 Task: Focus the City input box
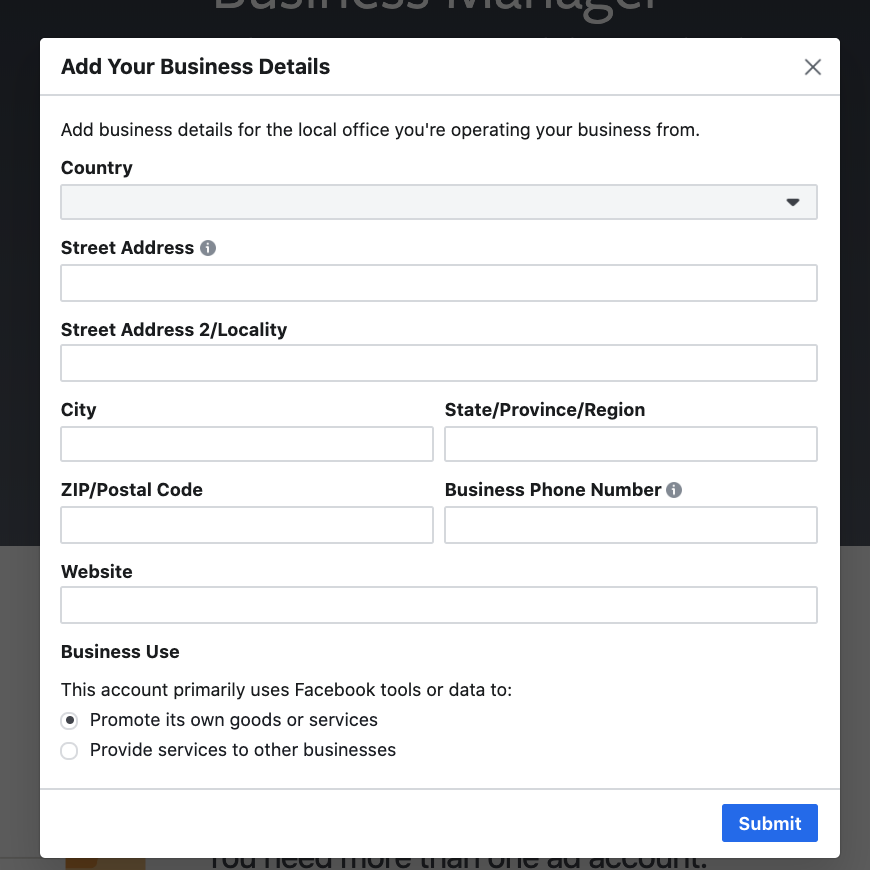pyautogui.click(x=246, y=444)
